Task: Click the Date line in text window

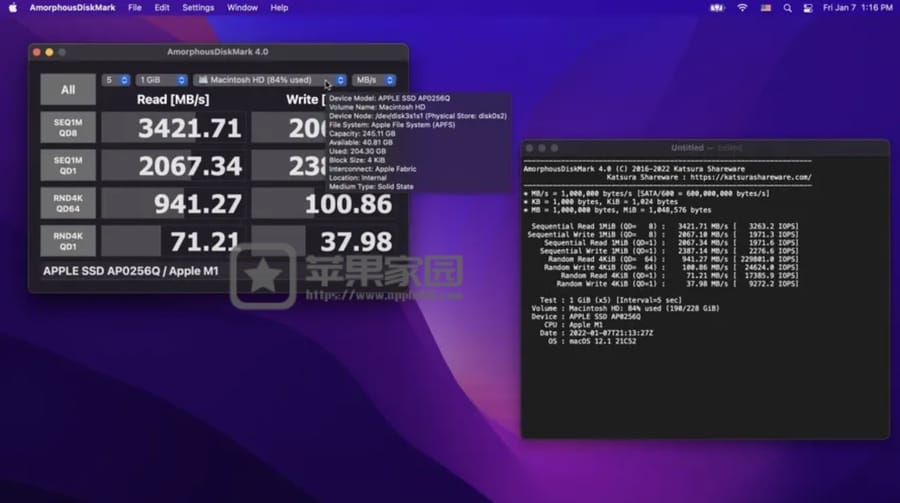Action: pos(596,333)
